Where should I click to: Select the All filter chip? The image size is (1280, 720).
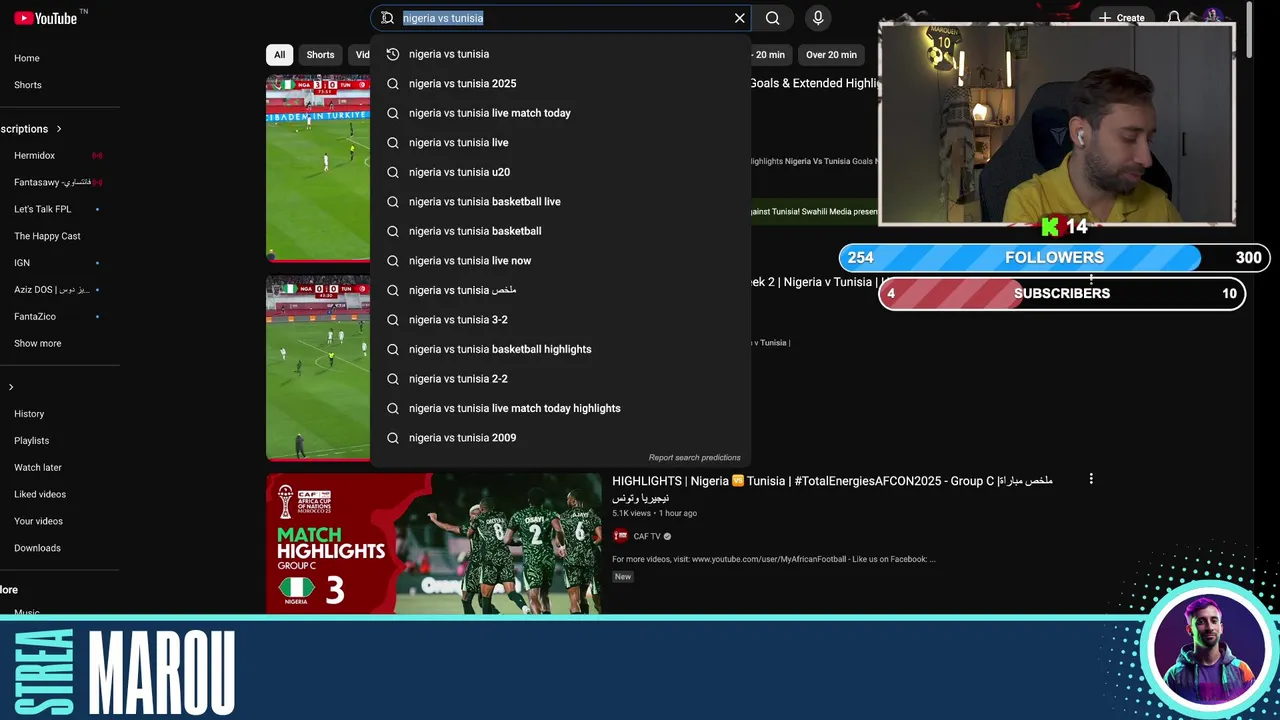tap(279, 55)
